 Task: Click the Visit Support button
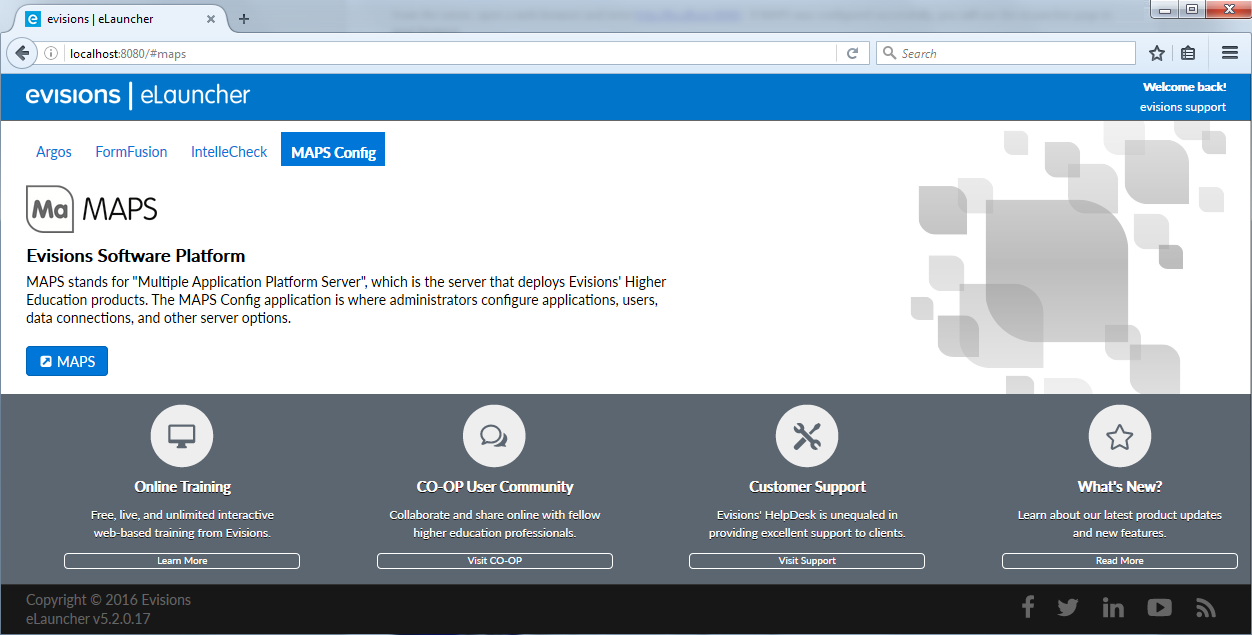point(807,561)
